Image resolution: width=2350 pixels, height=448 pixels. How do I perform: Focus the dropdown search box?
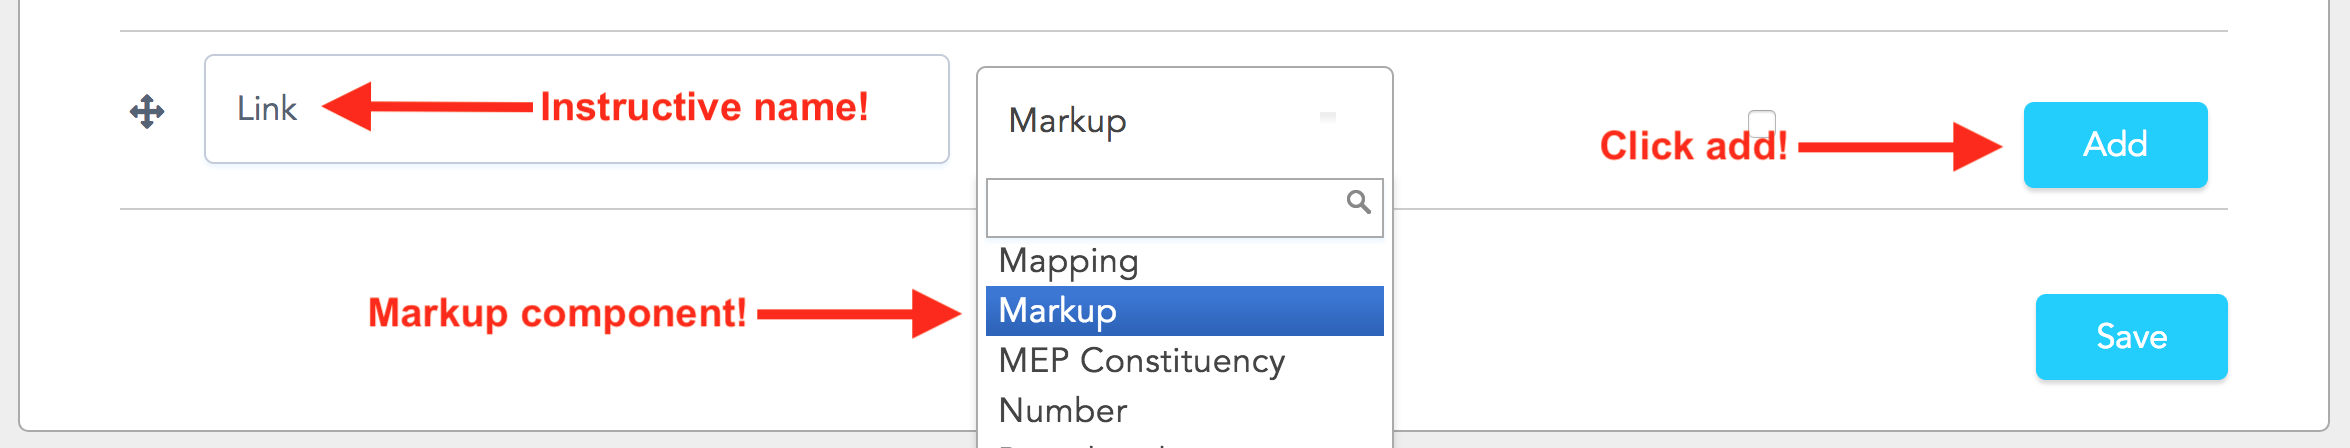click(x=1184, y=208)
